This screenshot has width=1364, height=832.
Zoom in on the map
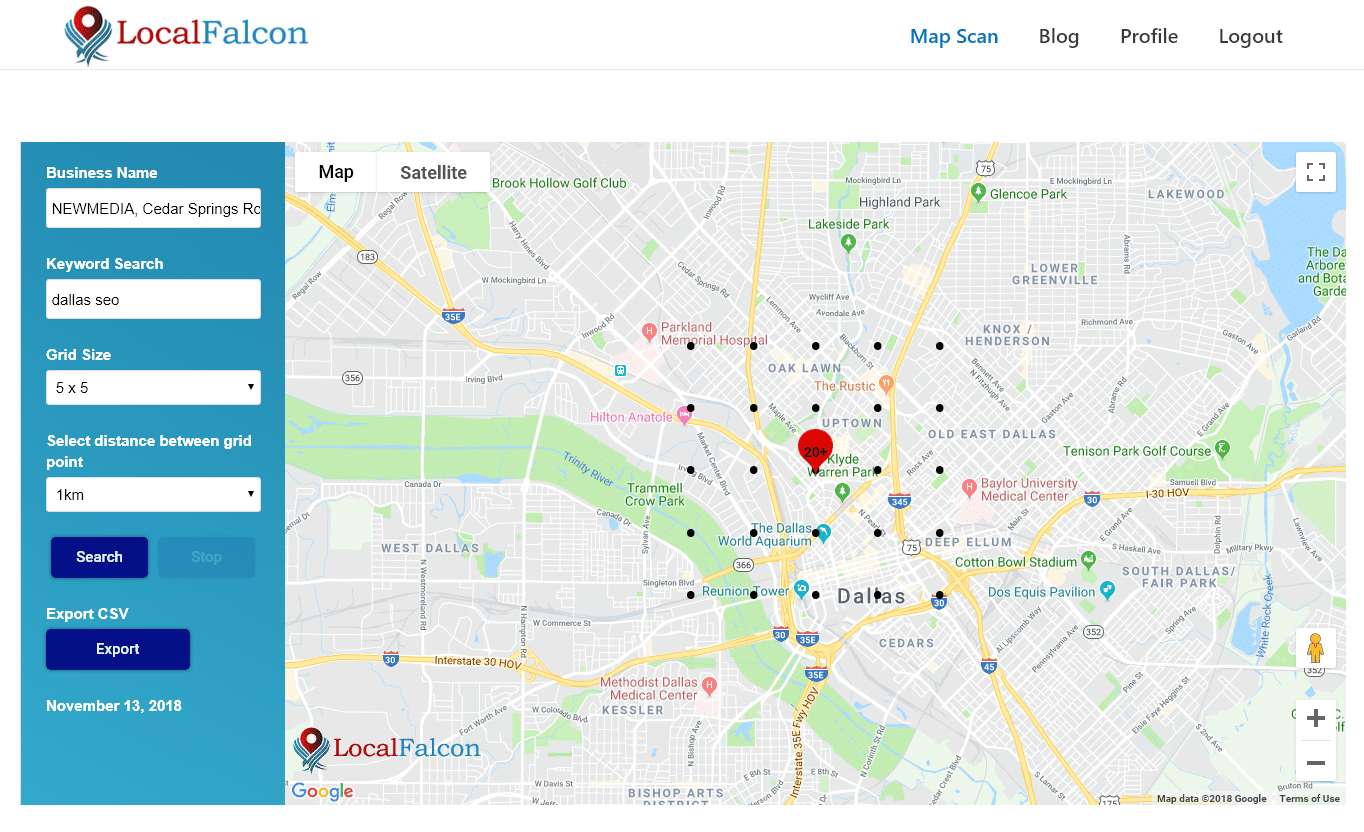(x=1316, y=718)
